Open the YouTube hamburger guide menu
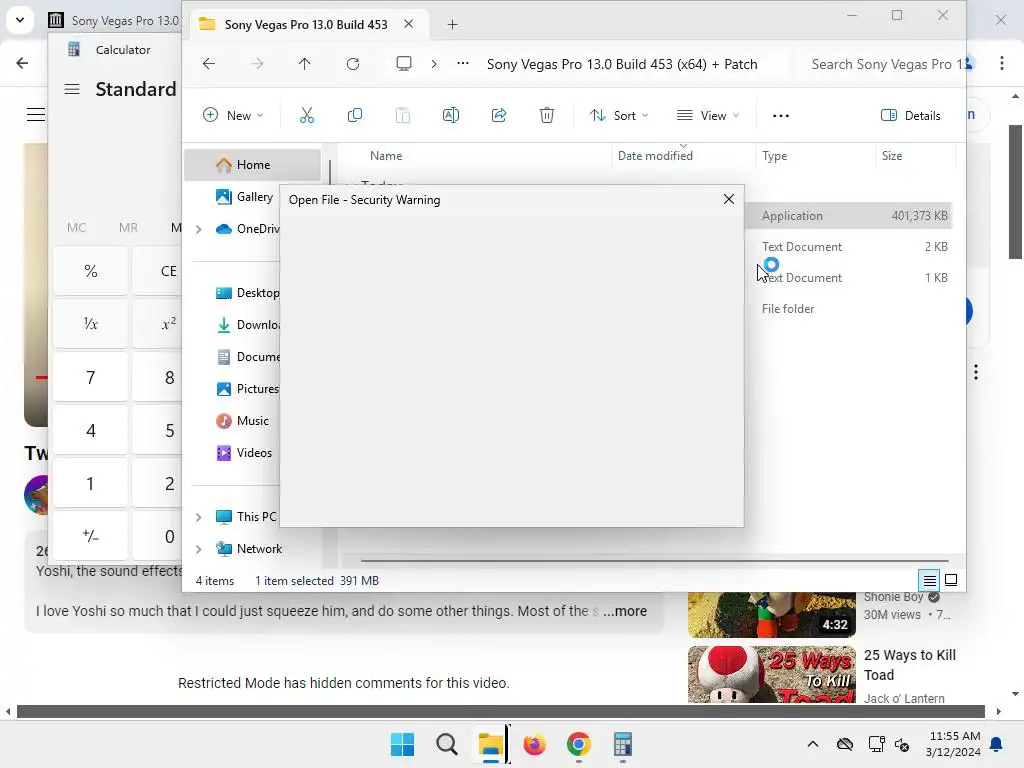 click(36, 114)
